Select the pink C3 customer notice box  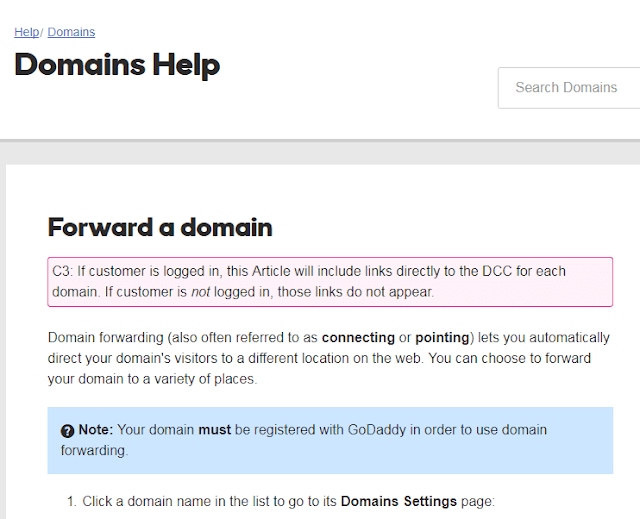pos(330,282)
